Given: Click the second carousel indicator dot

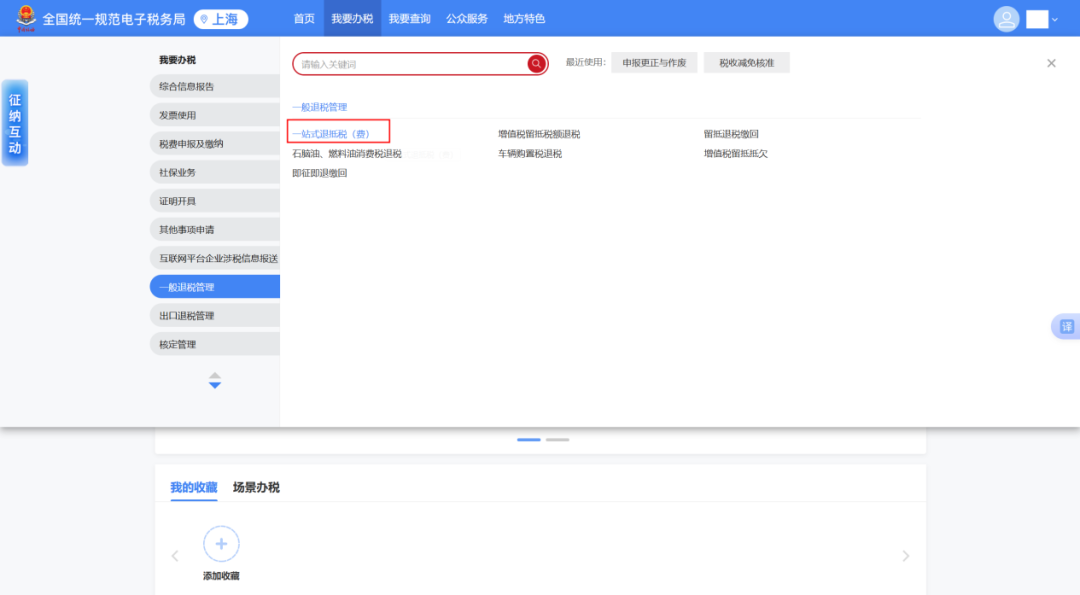Looking at the screenshot, I should pos(557,439).
